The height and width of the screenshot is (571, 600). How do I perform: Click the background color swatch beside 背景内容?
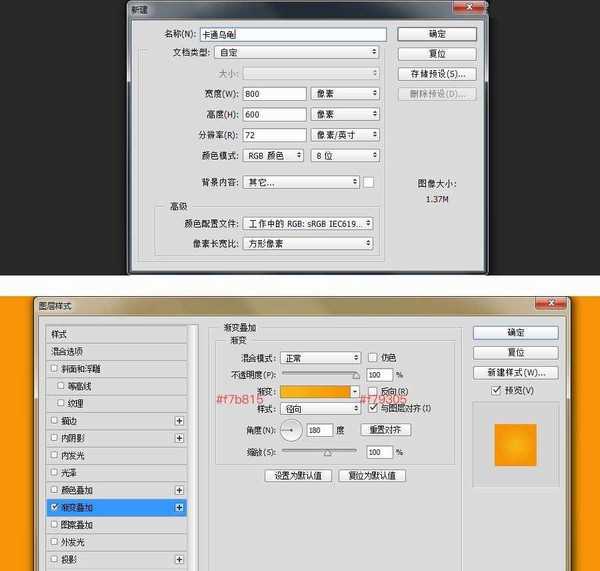click(368, 182)
